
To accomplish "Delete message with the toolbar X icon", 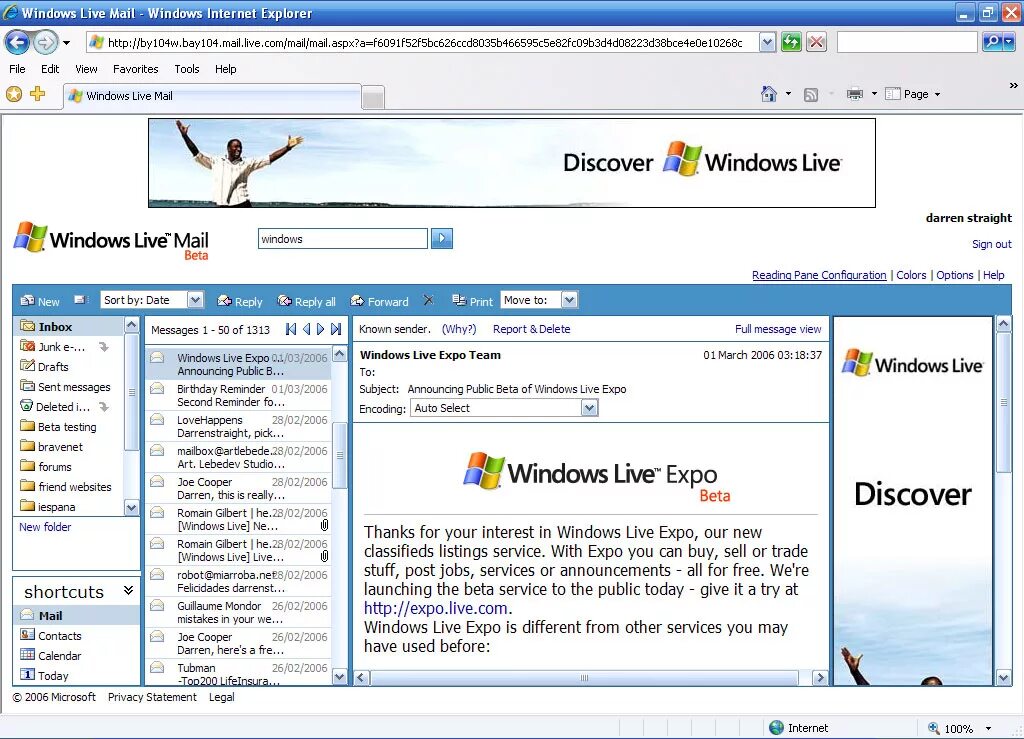I will (x=428, y=300).
